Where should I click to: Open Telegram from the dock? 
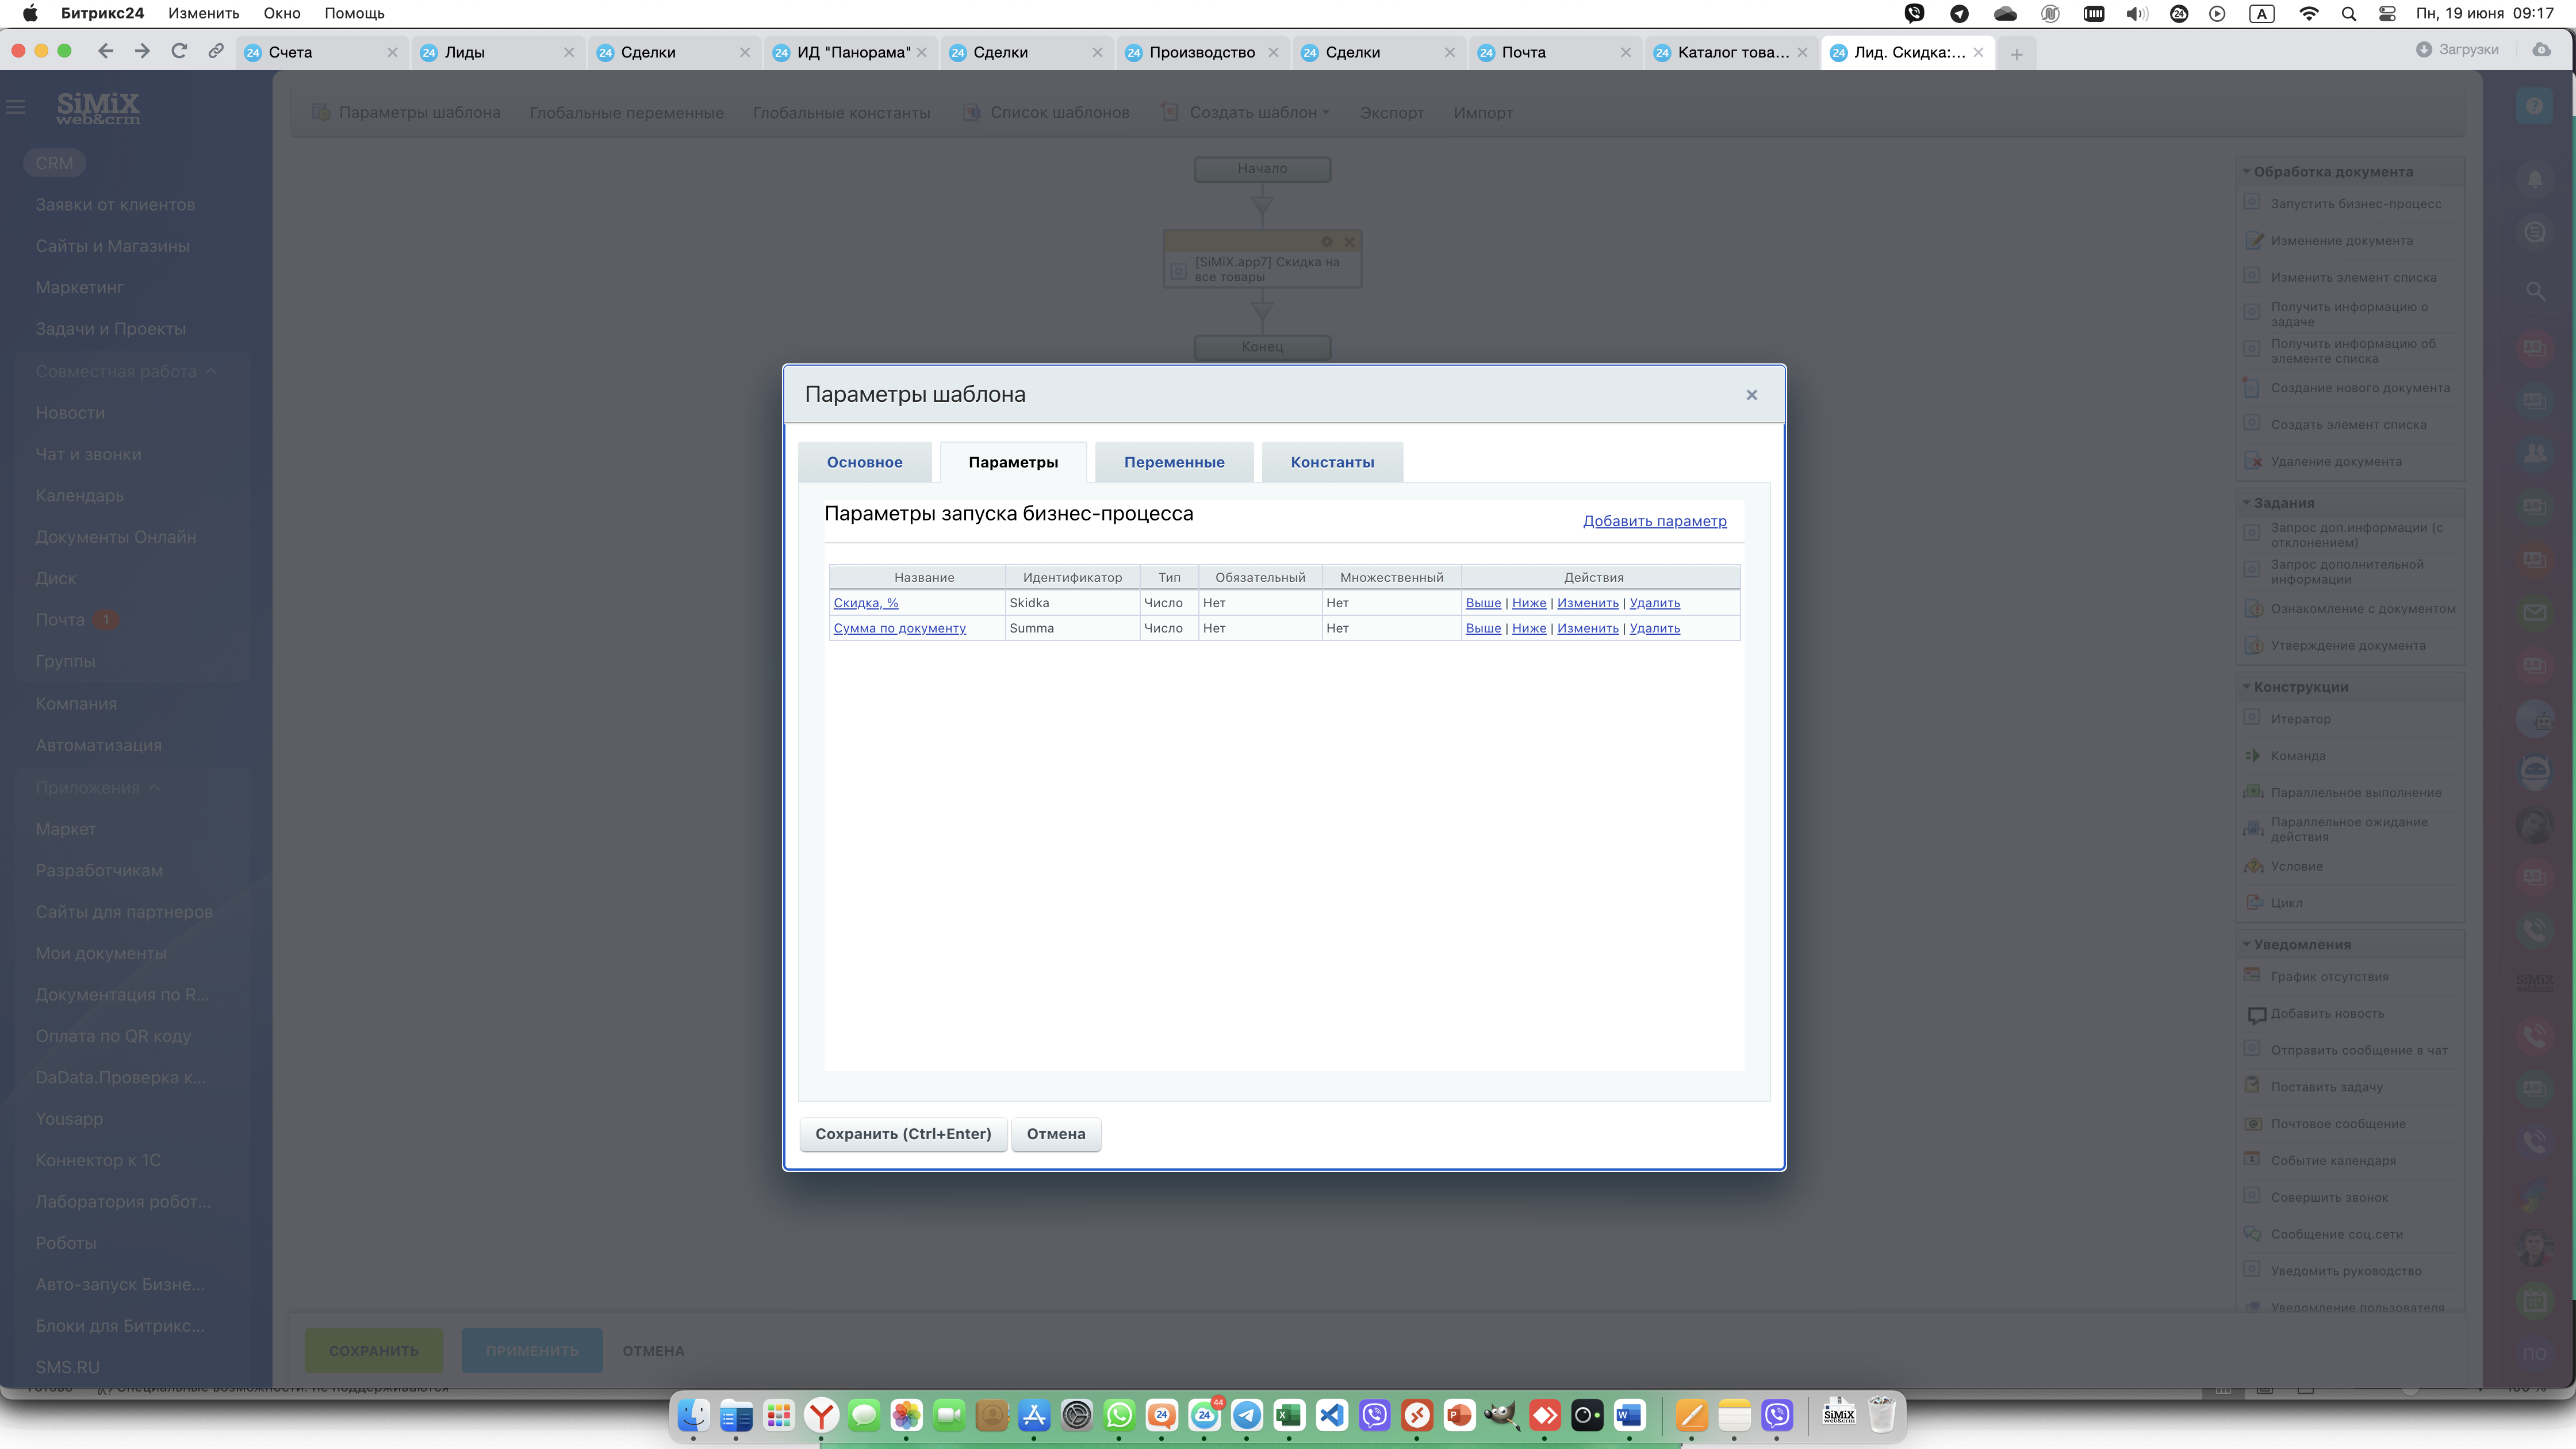1246,1415
